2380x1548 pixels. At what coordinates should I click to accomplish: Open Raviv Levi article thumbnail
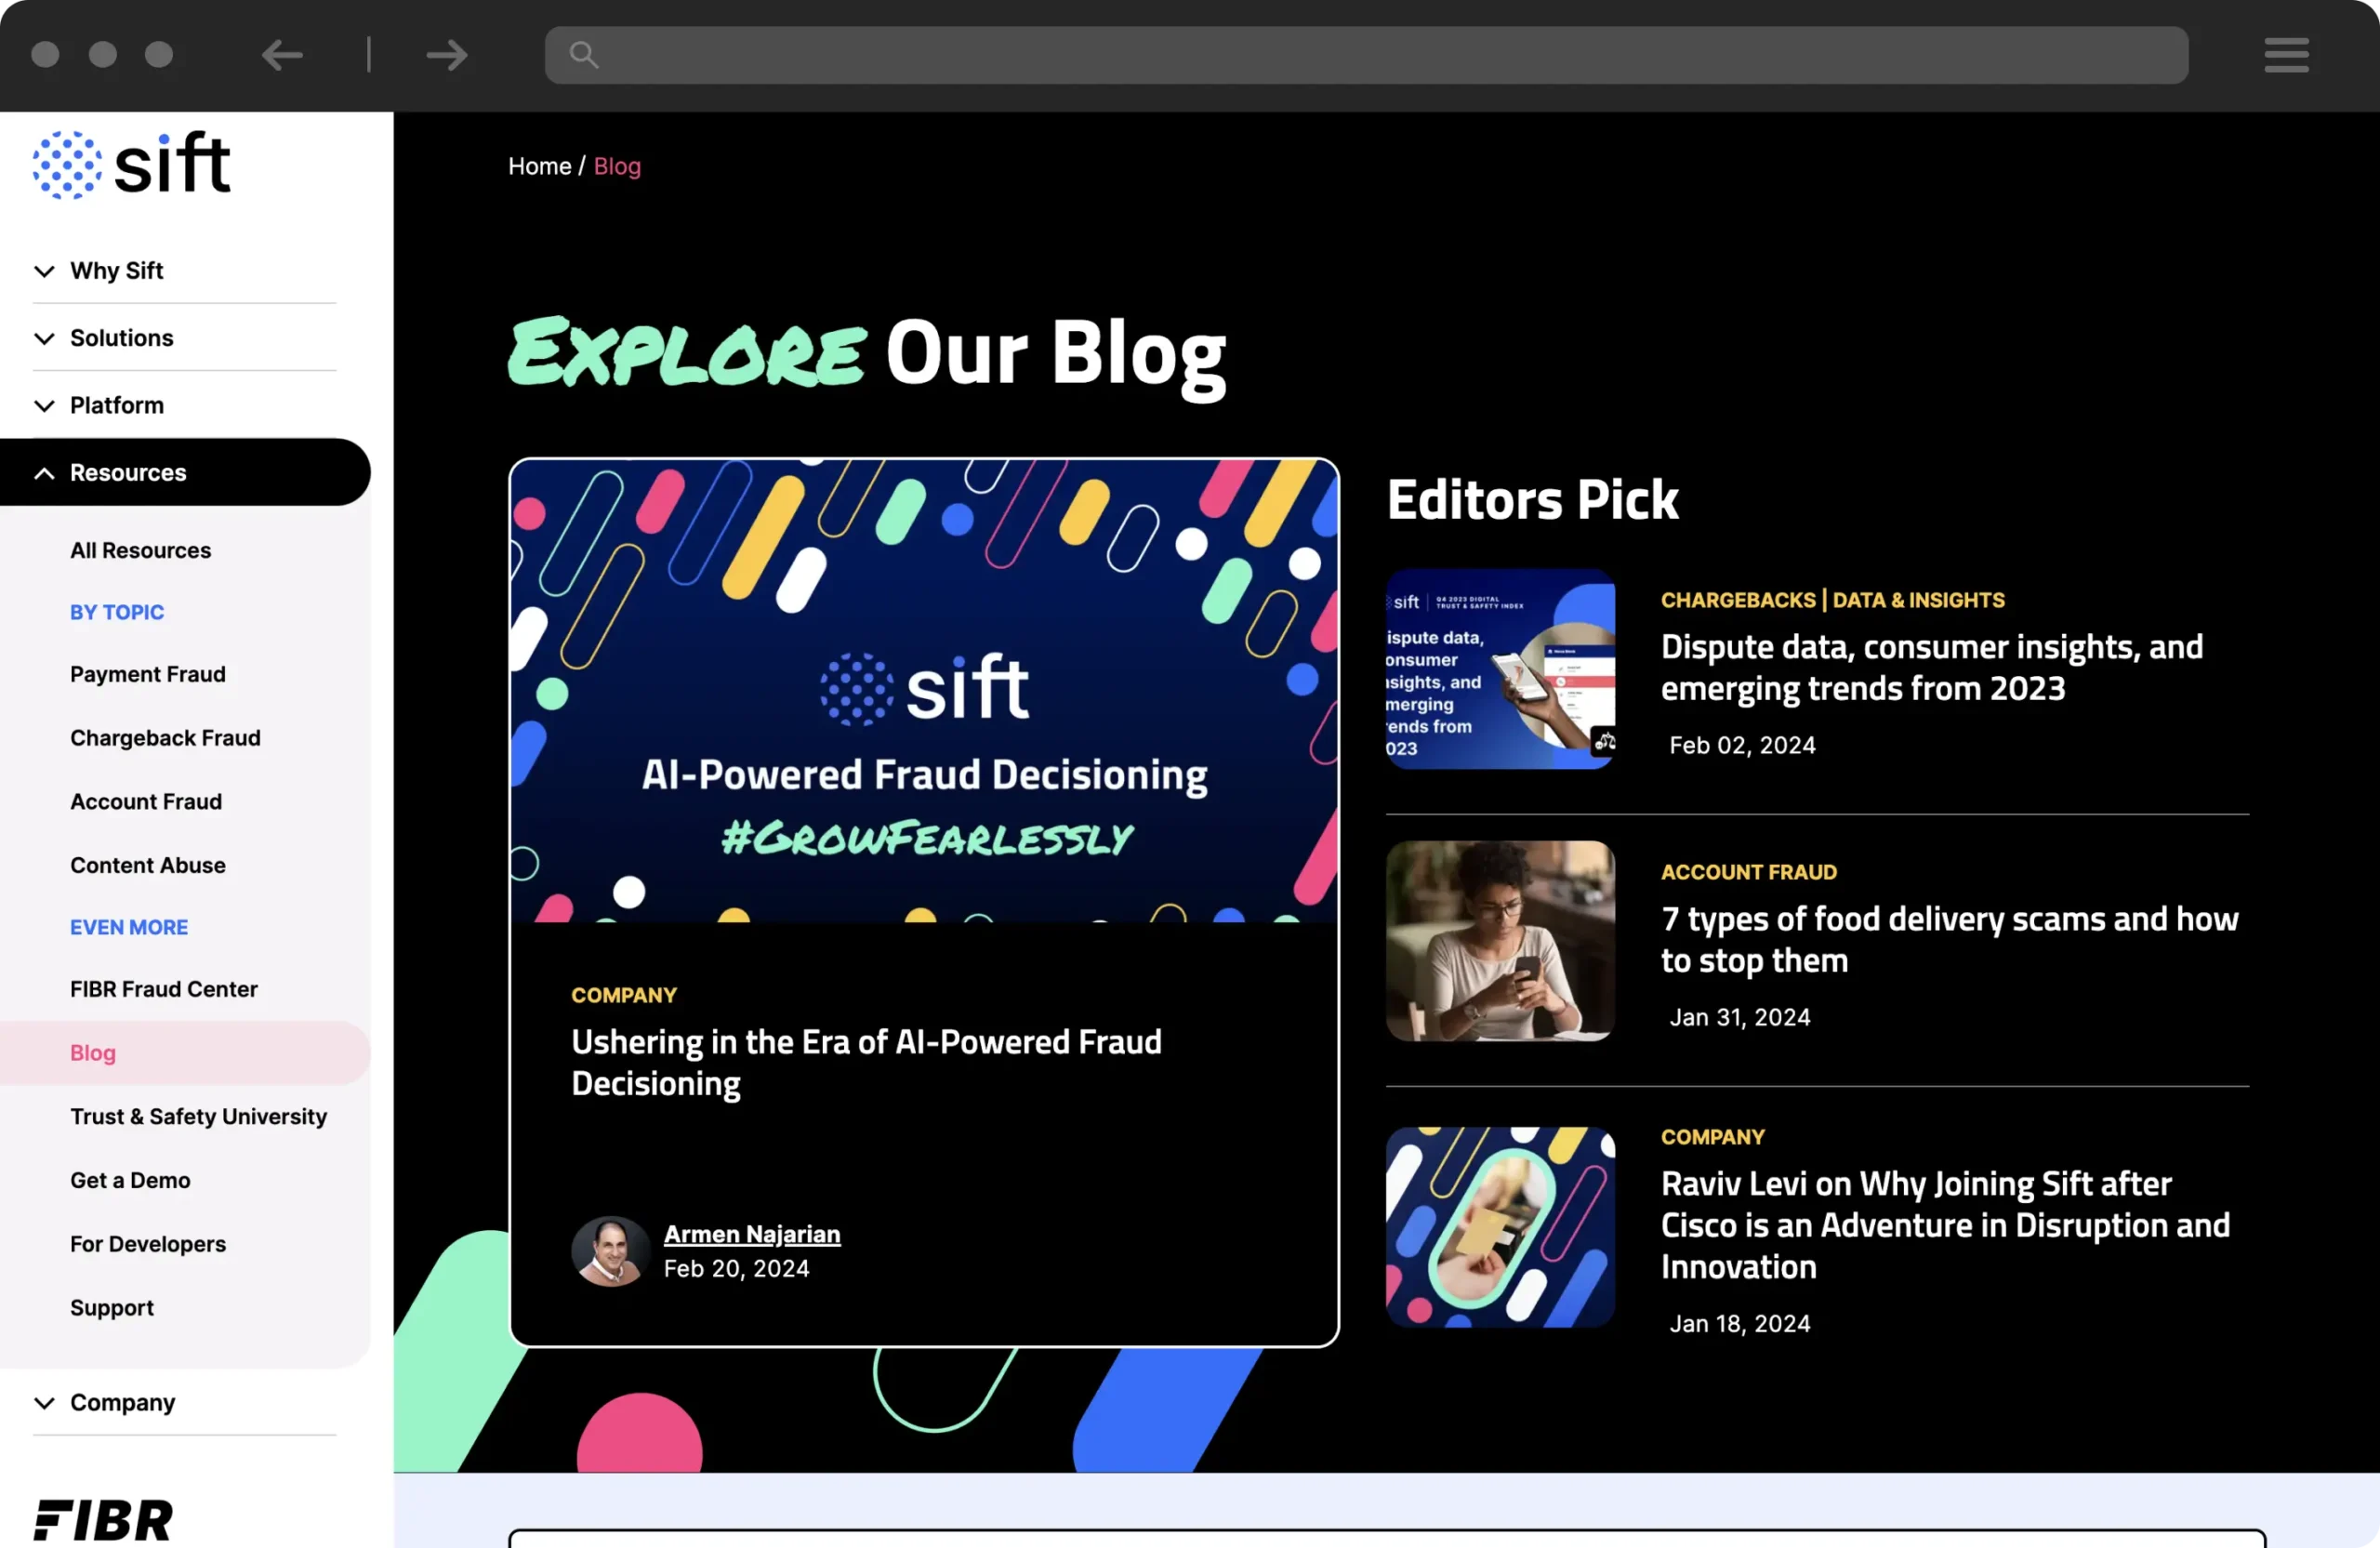(x=1500, y=1228)
